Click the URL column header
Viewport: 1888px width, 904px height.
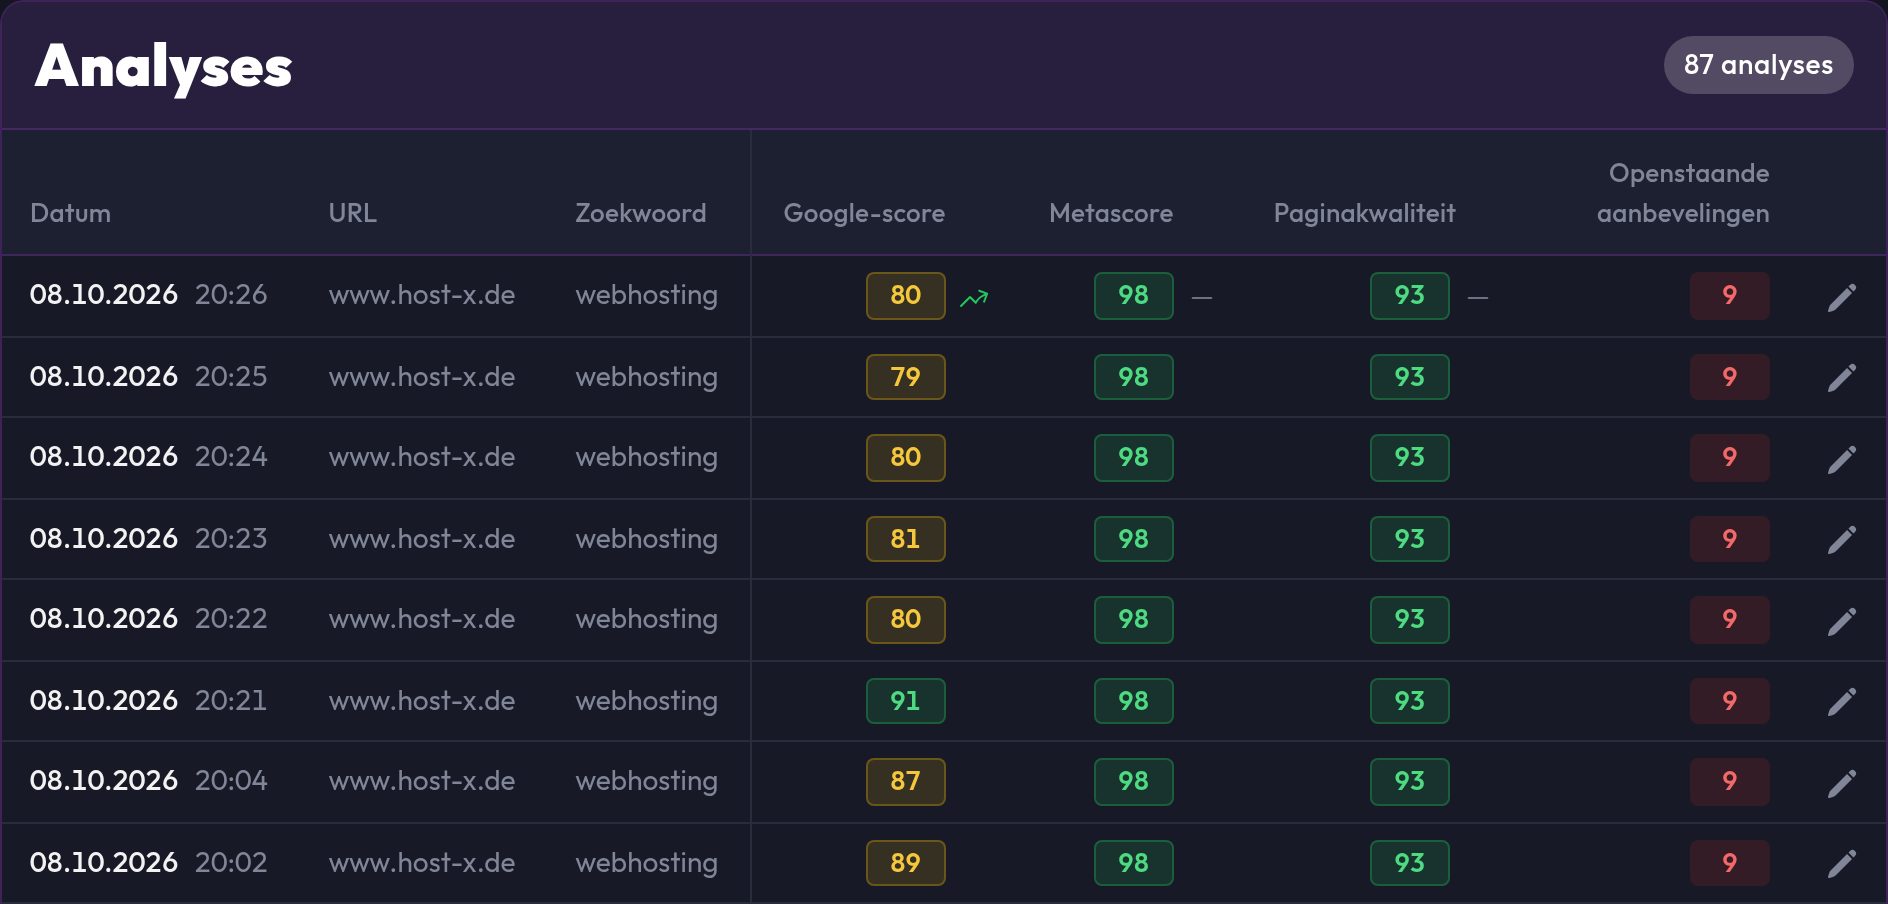coord(352,213)
